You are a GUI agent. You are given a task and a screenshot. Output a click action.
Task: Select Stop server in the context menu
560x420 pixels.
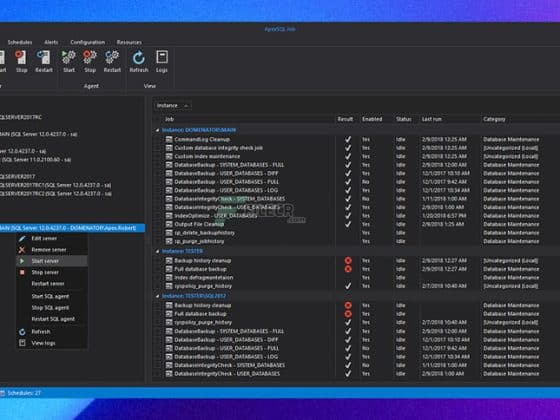pyautogui.click(x=52, y=272)
